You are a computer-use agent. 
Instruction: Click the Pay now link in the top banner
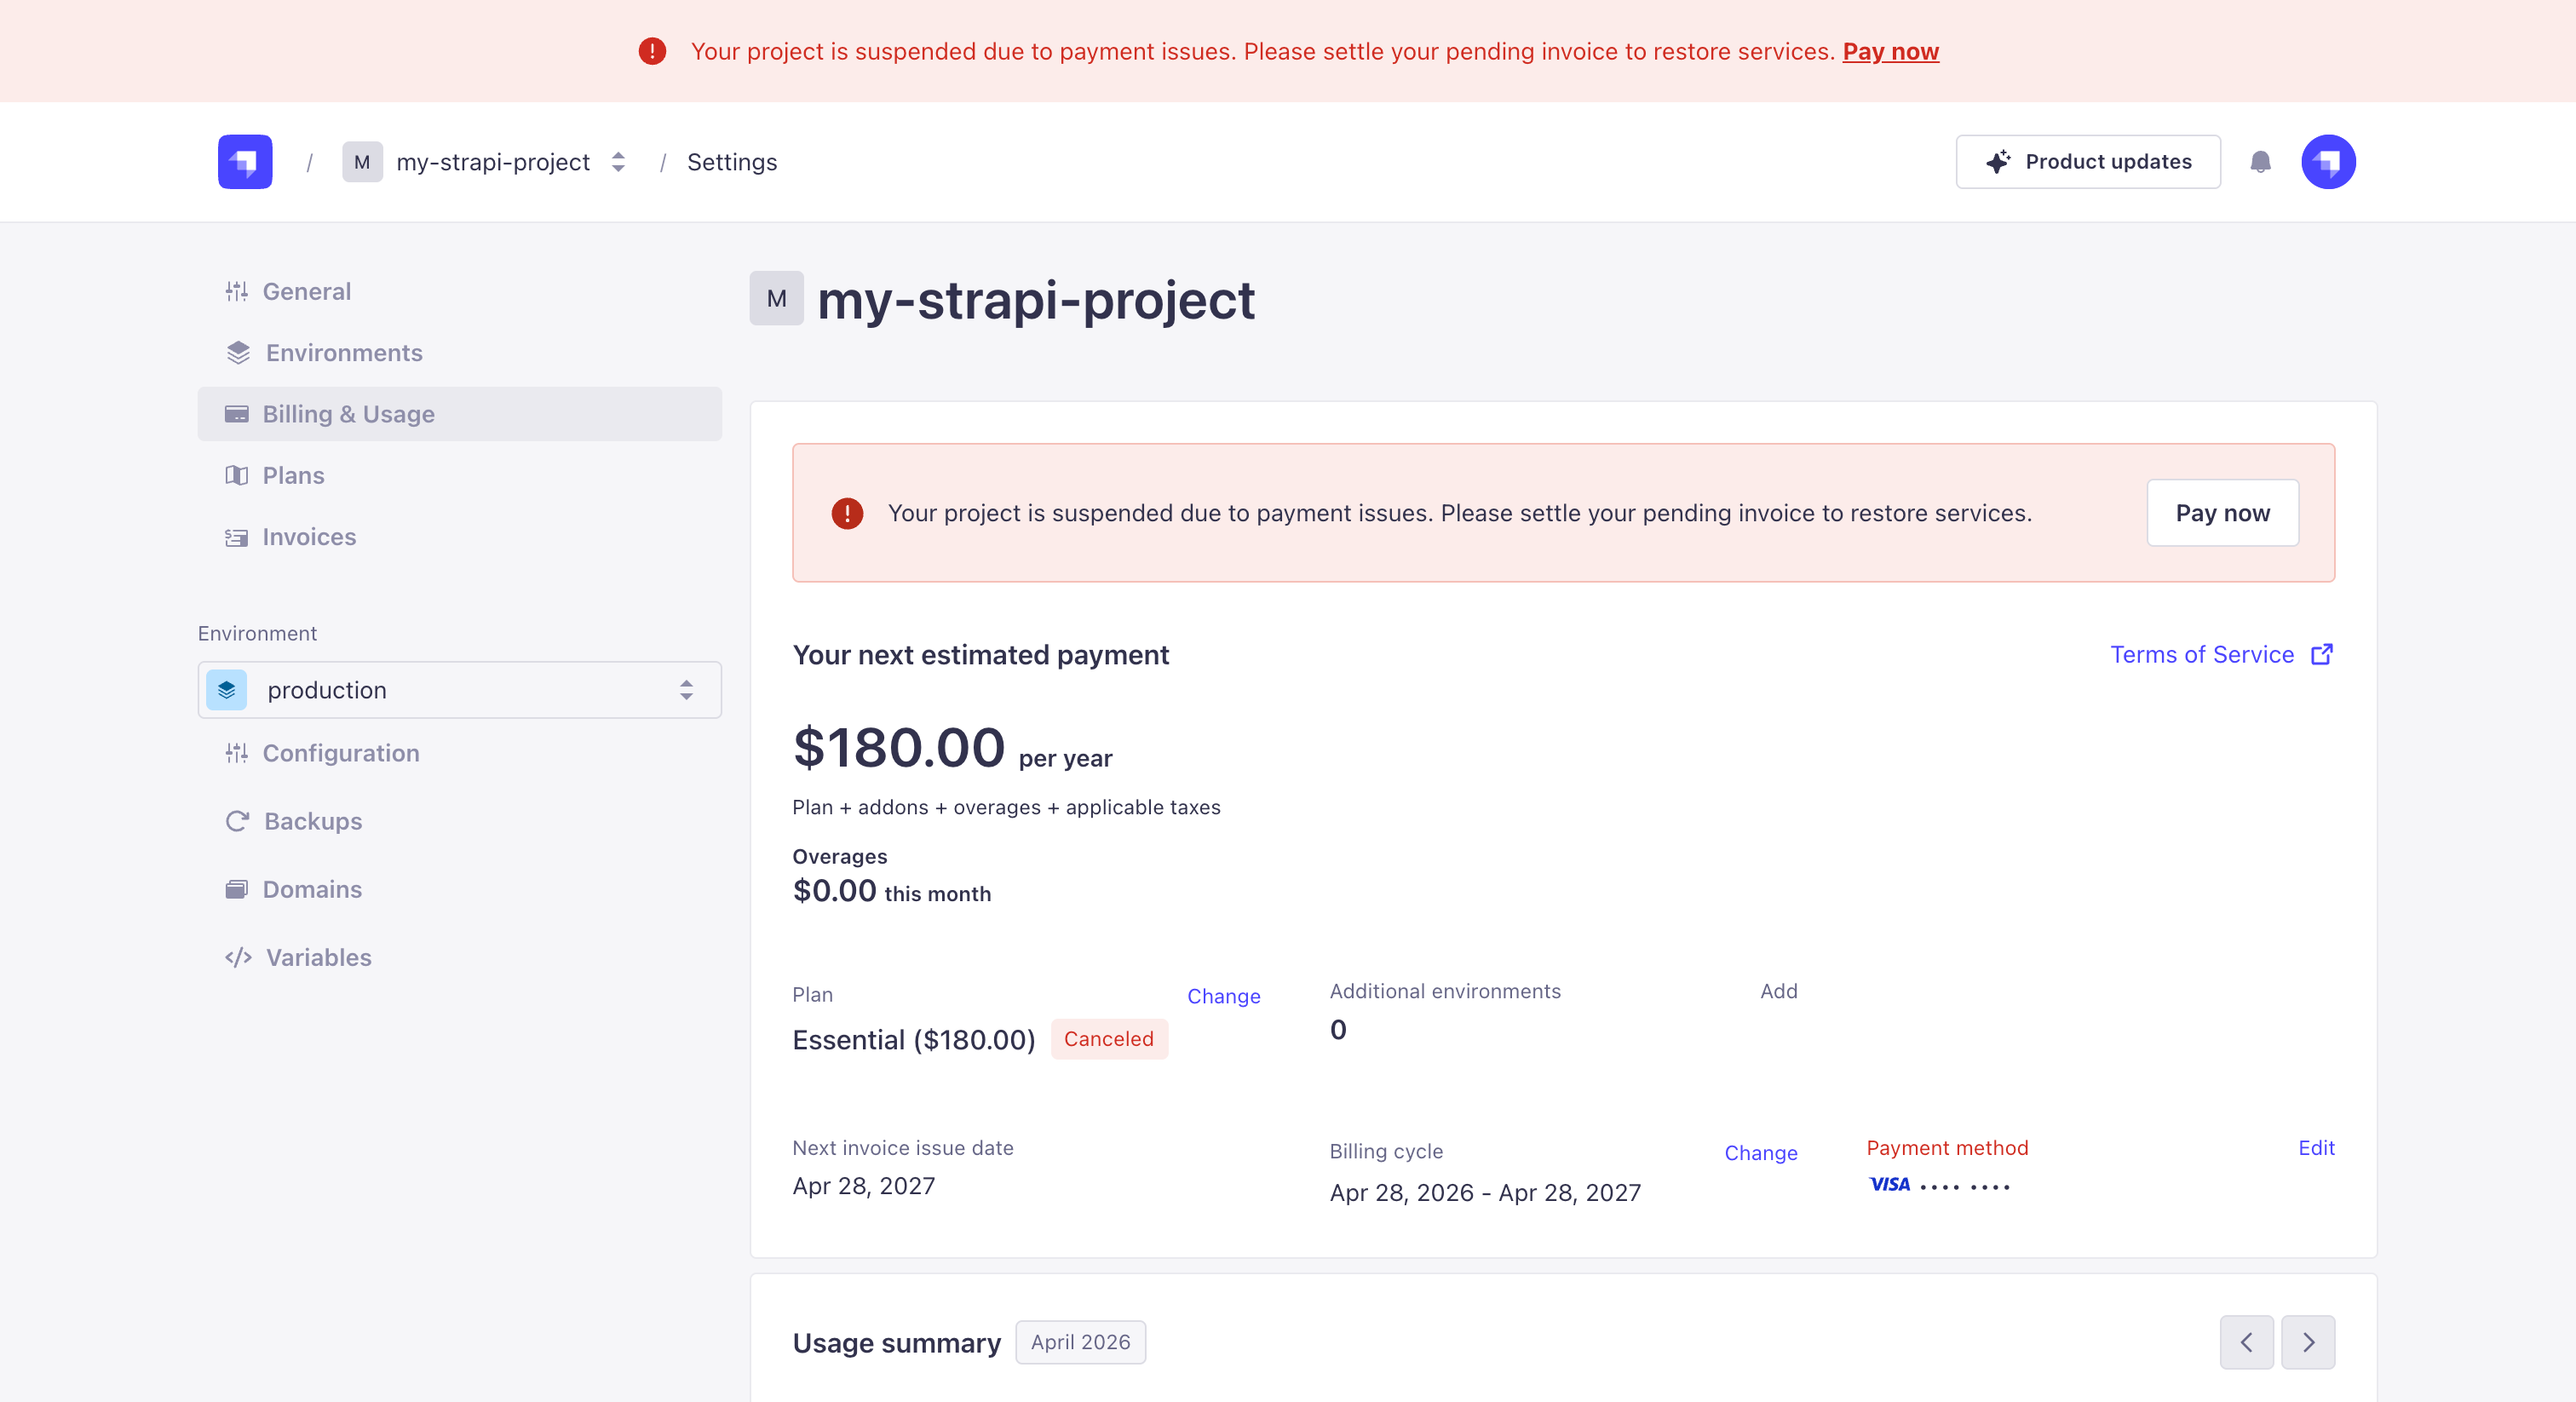click(1890, 51)
